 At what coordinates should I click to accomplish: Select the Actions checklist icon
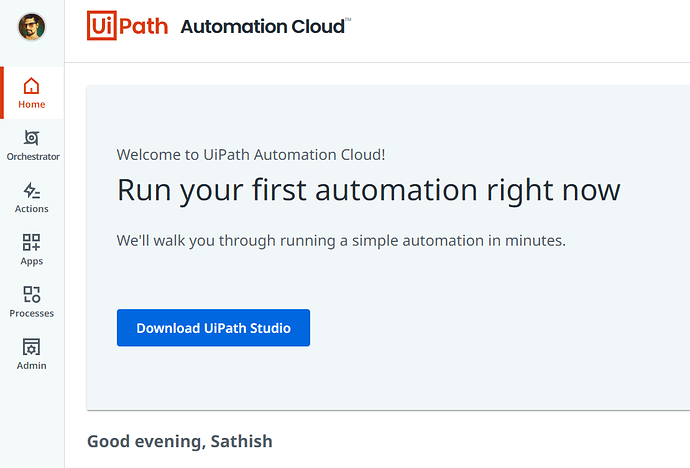(x=32, y=190)
